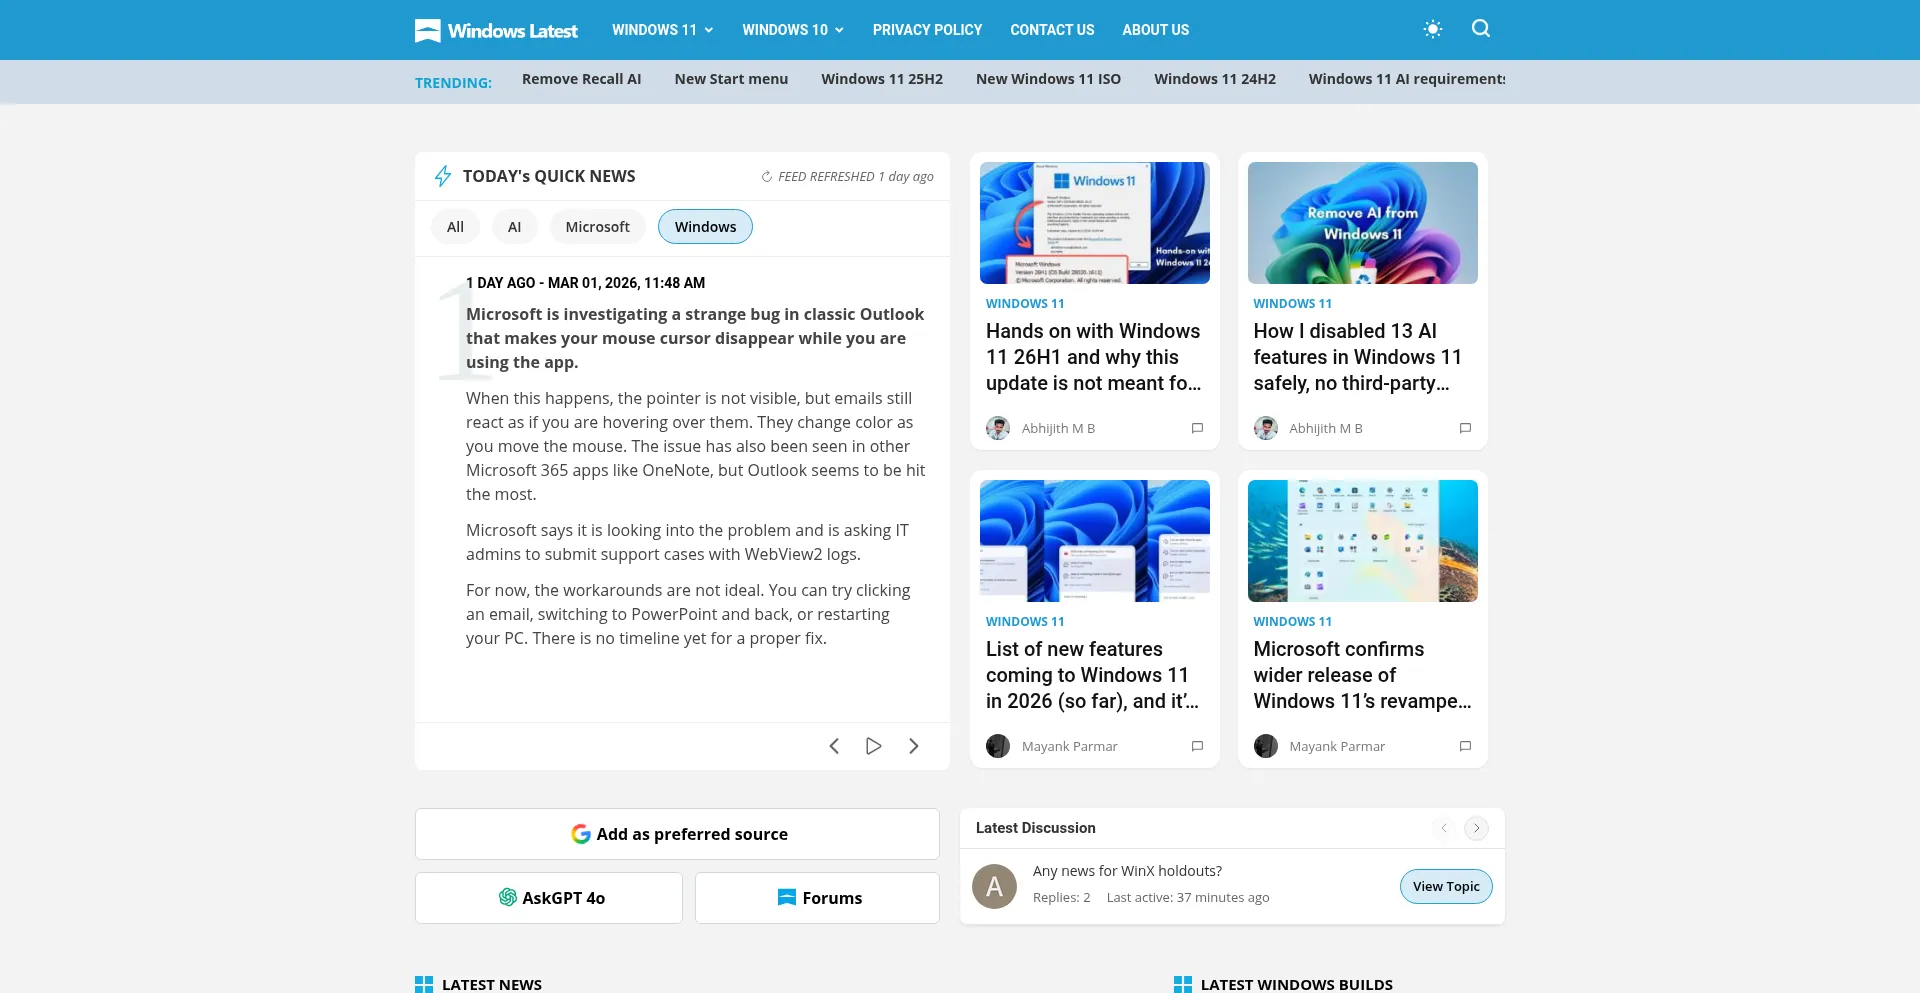1920x993 pixels.
Task: Open the Forums button
Action: [817, 898]
